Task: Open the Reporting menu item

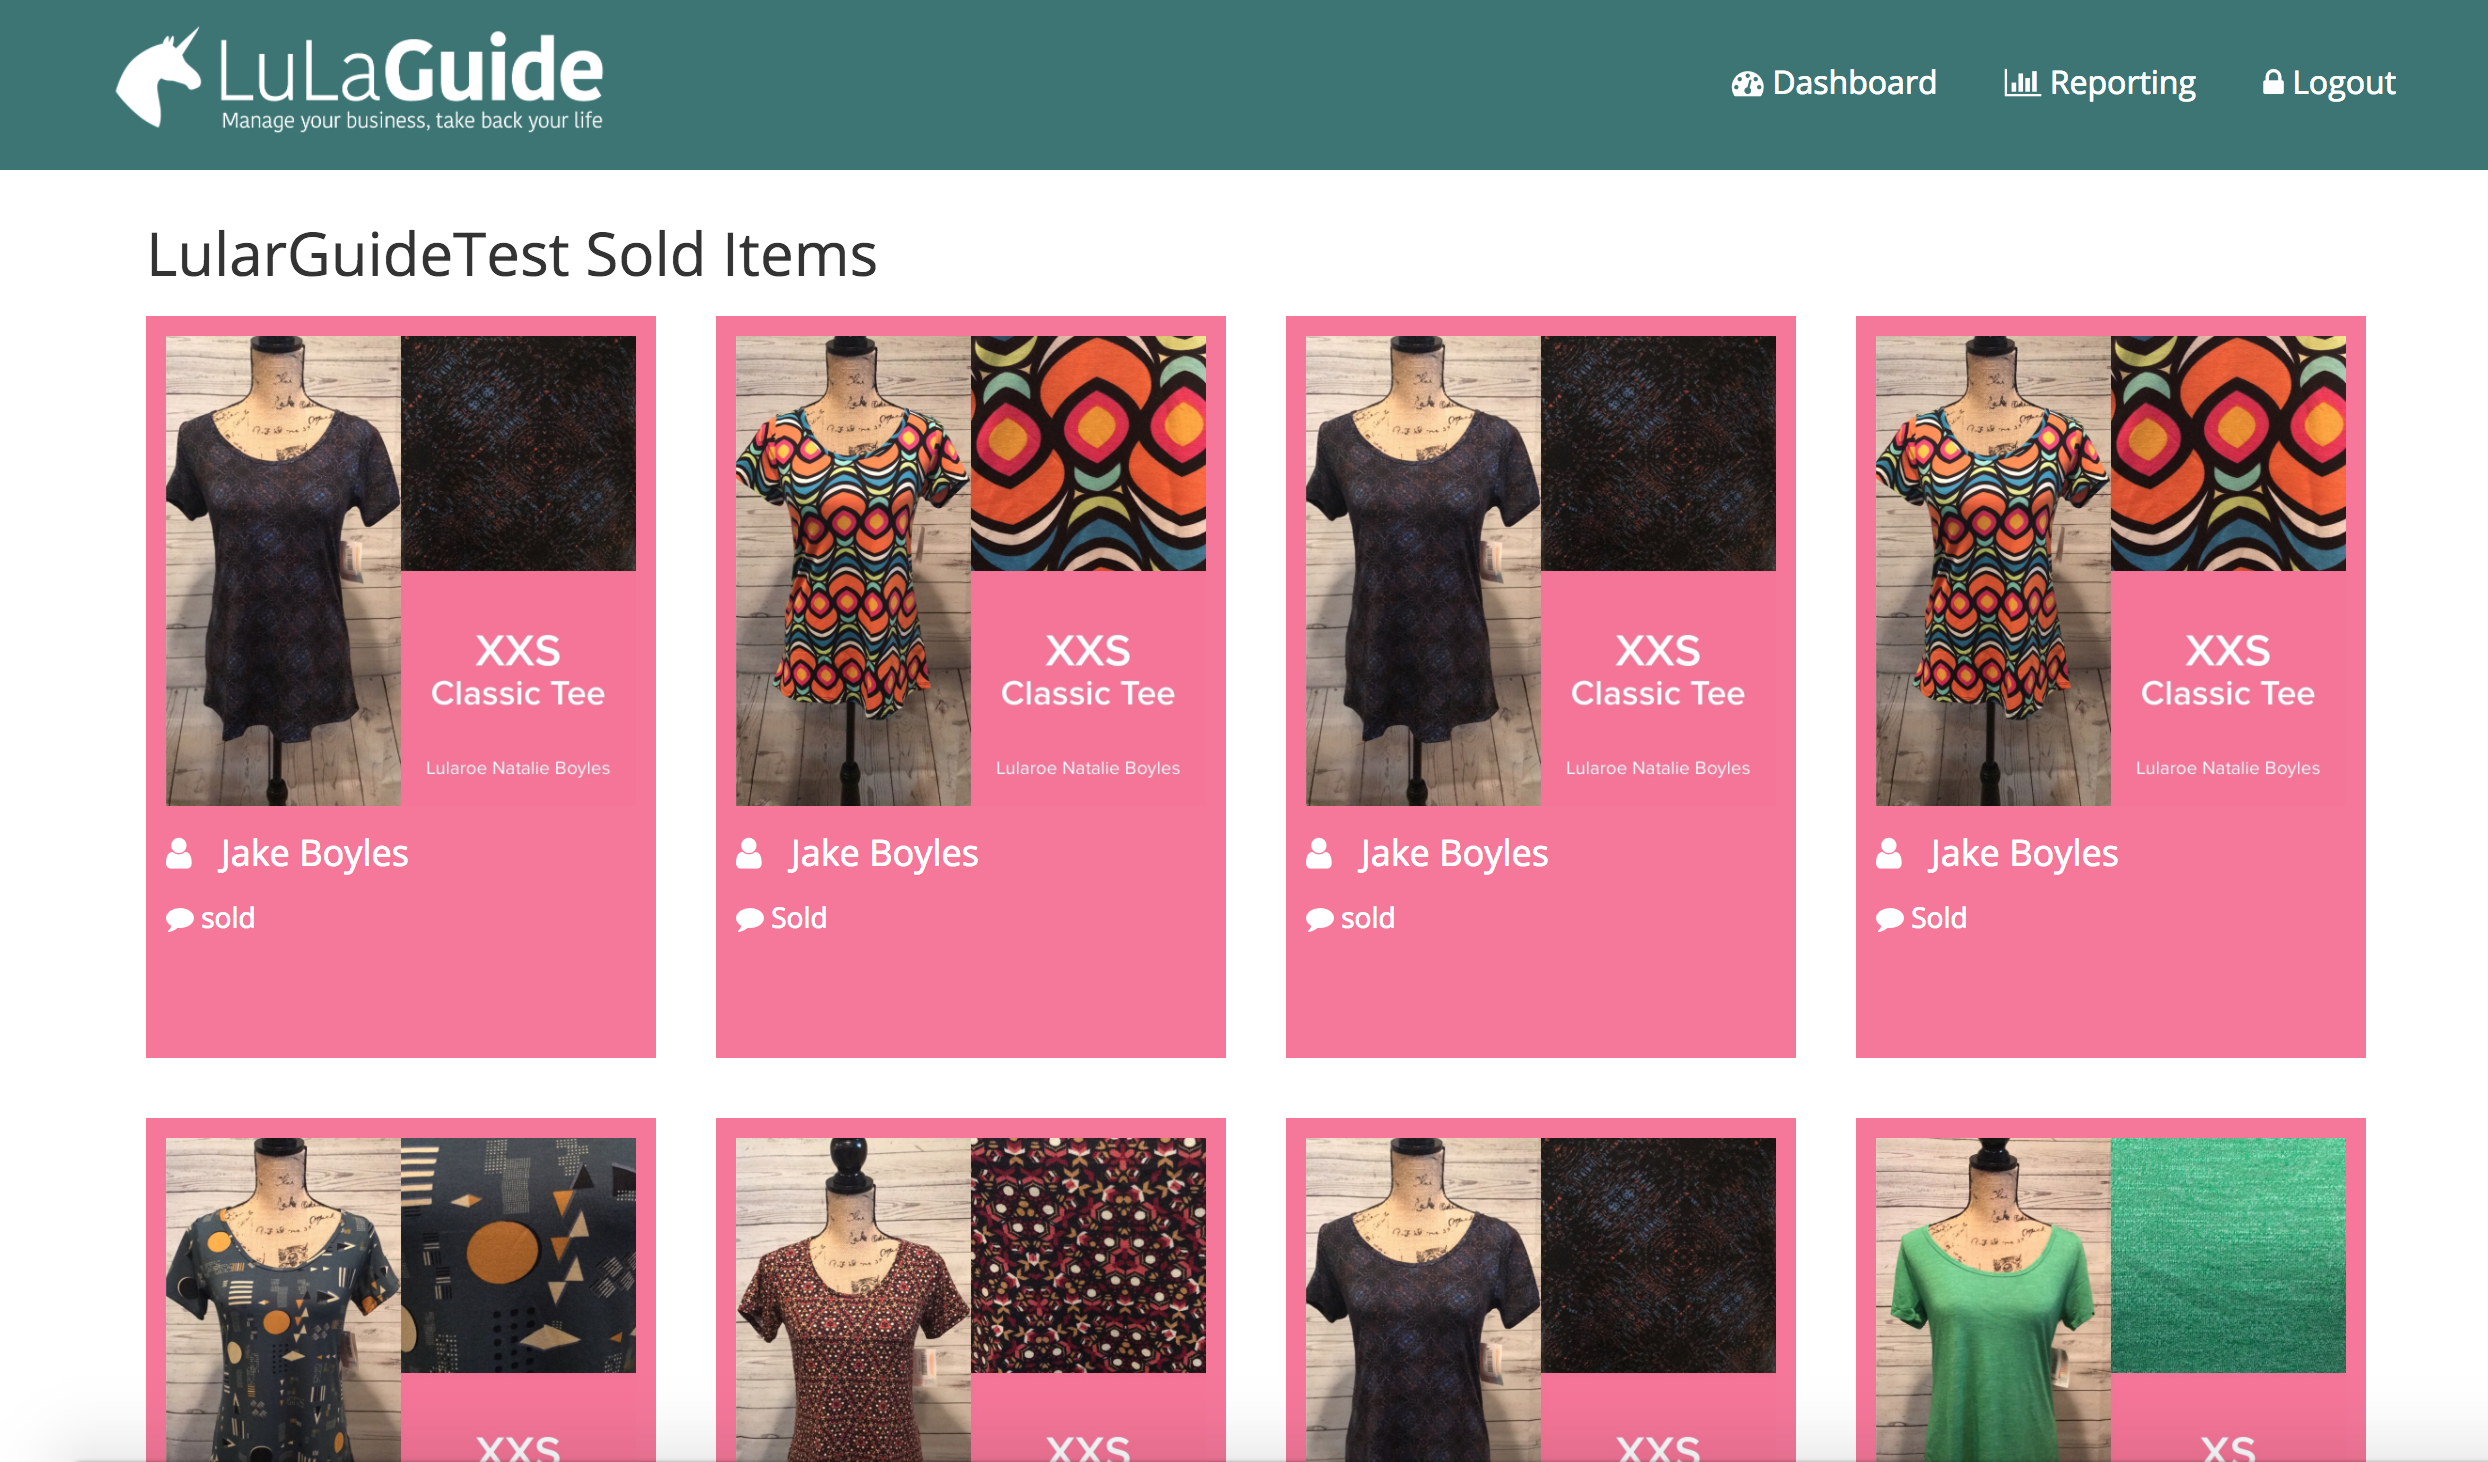Action: pos(2122,83)
